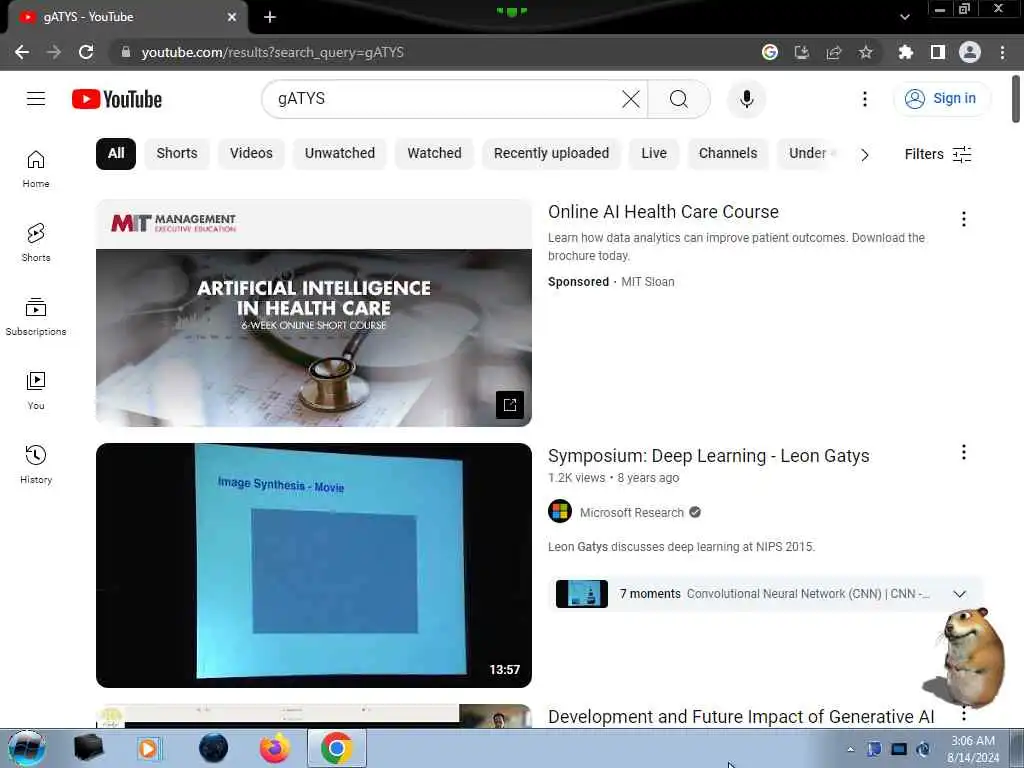Image resolution: width=1024 pixels, height=768 pixels.
Task: Open Chrome extensions puzzle icon
Action: tap(905, 52)
